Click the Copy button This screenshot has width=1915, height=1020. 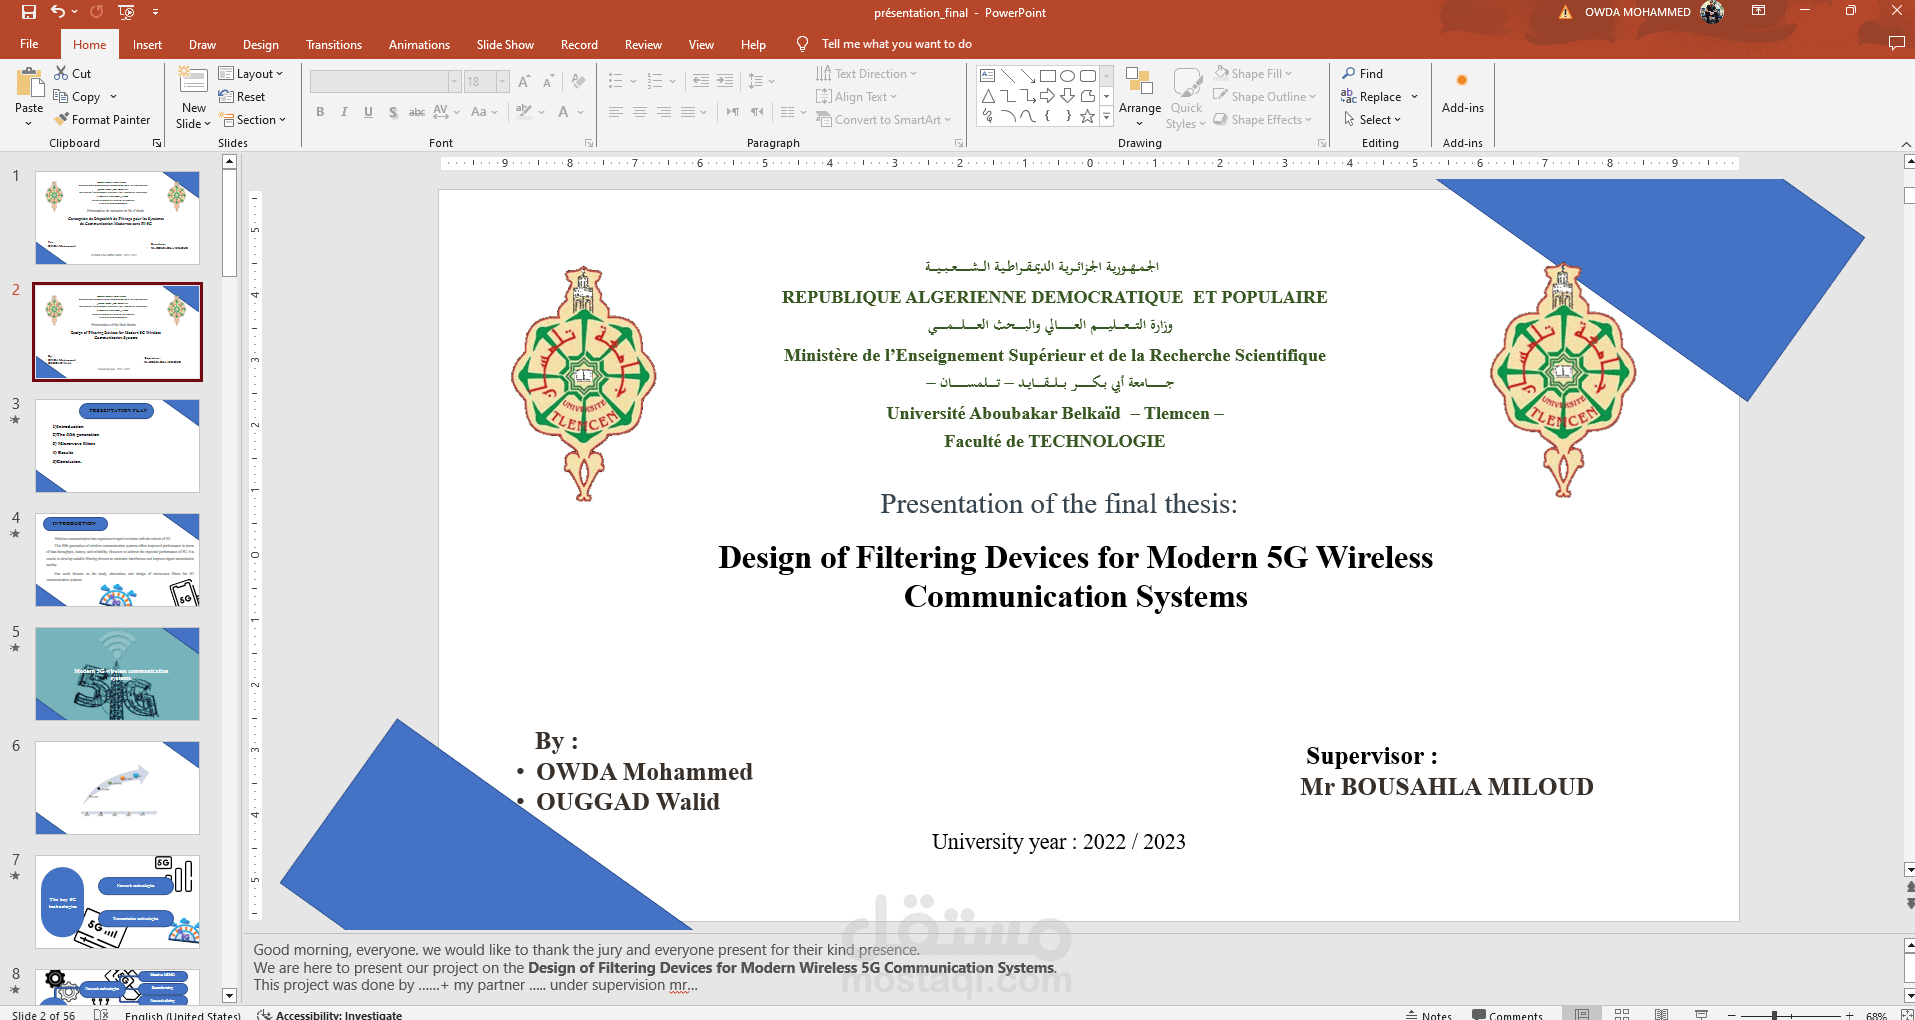78,96
